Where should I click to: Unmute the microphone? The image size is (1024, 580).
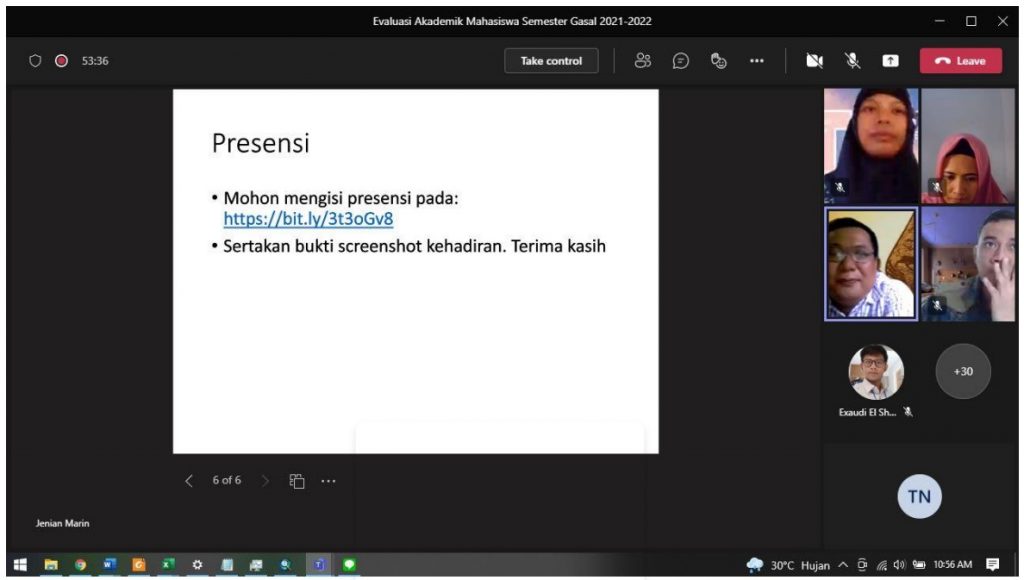(x=852, y=61)
